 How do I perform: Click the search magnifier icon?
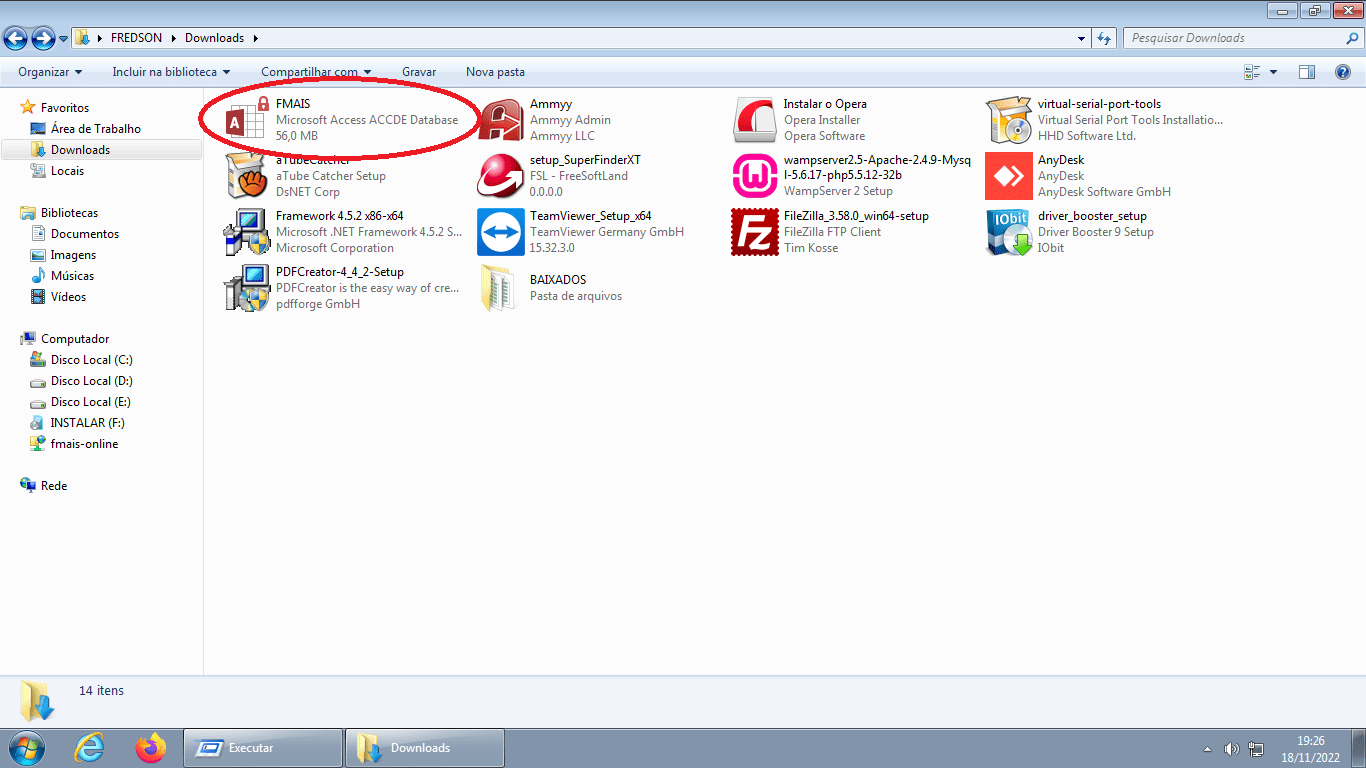1353,38
